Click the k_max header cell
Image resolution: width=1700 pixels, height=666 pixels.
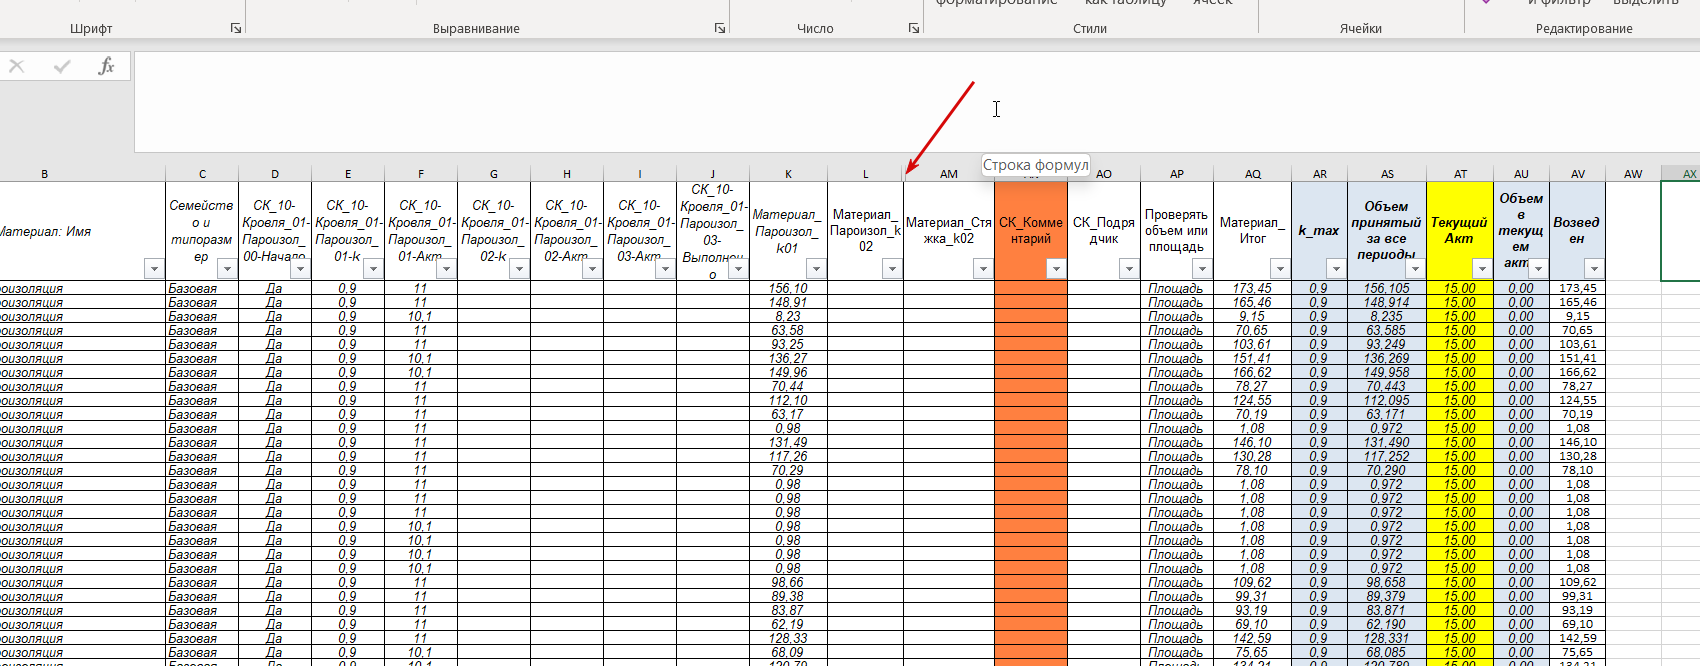click(1319, 231)
